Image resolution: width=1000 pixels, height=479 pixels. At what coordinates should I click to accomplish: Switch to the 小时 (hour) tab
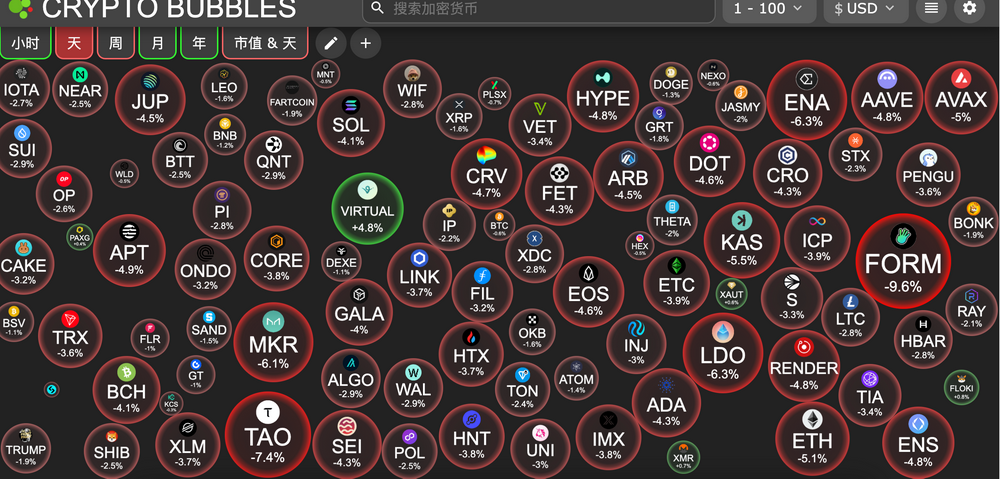[x=26, y=43]
